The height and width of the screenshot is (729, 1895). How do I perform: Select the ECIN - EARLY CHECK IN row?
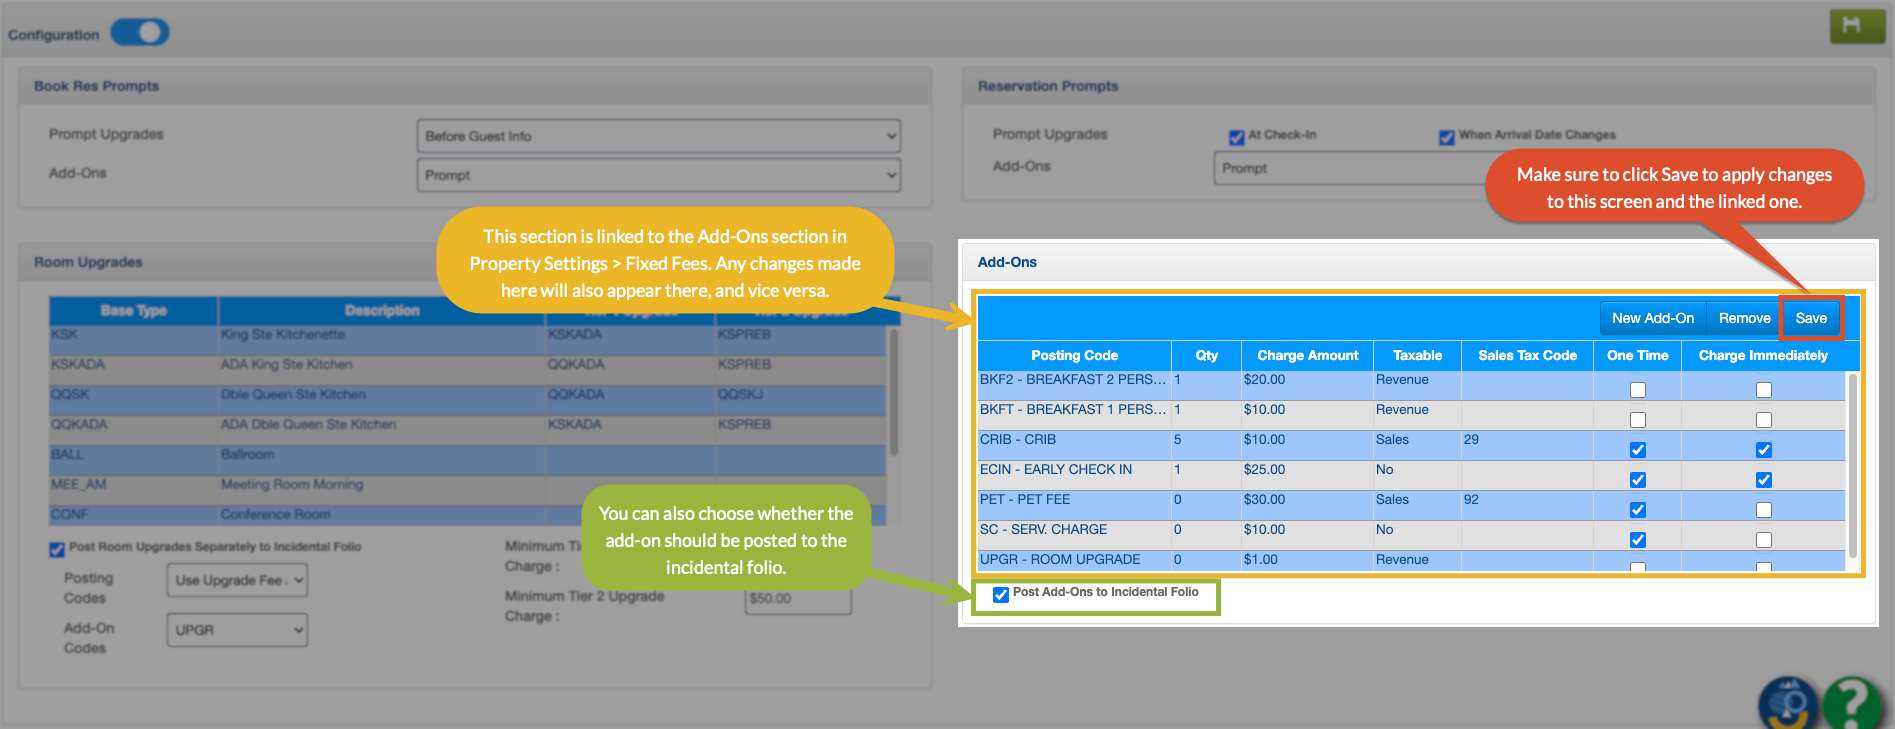click(x=1055, y=470)
